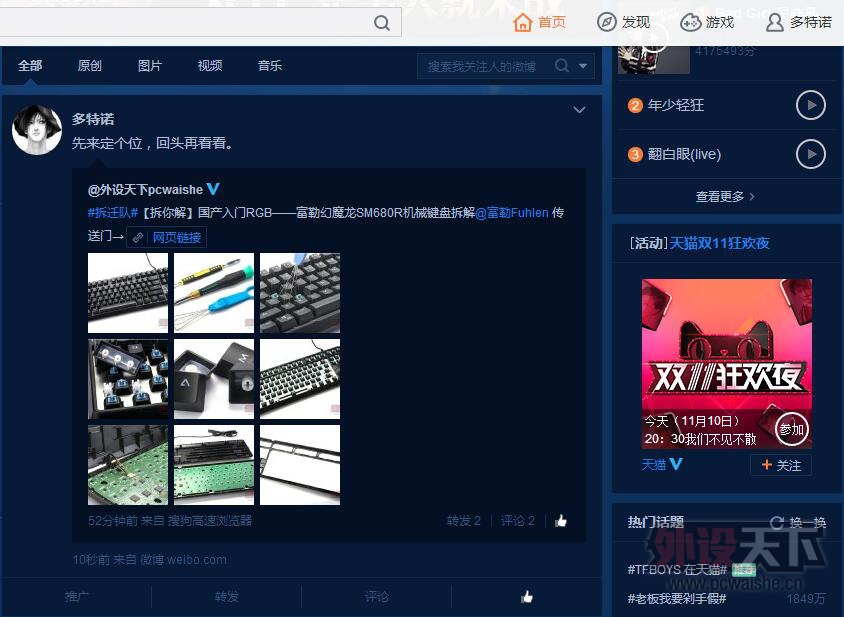Image resolution: width=844 pixels, height=617 pixels.
Task: Like the quoted post thumbs-up icon
Action: (x=561, y=521)
